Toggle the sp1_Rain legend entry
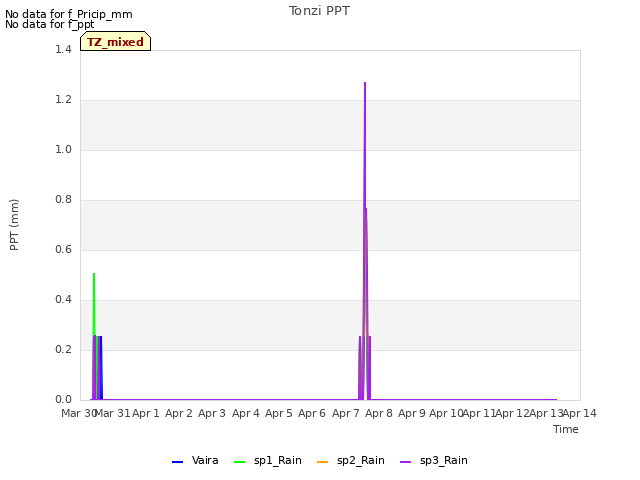 (268, 461)
